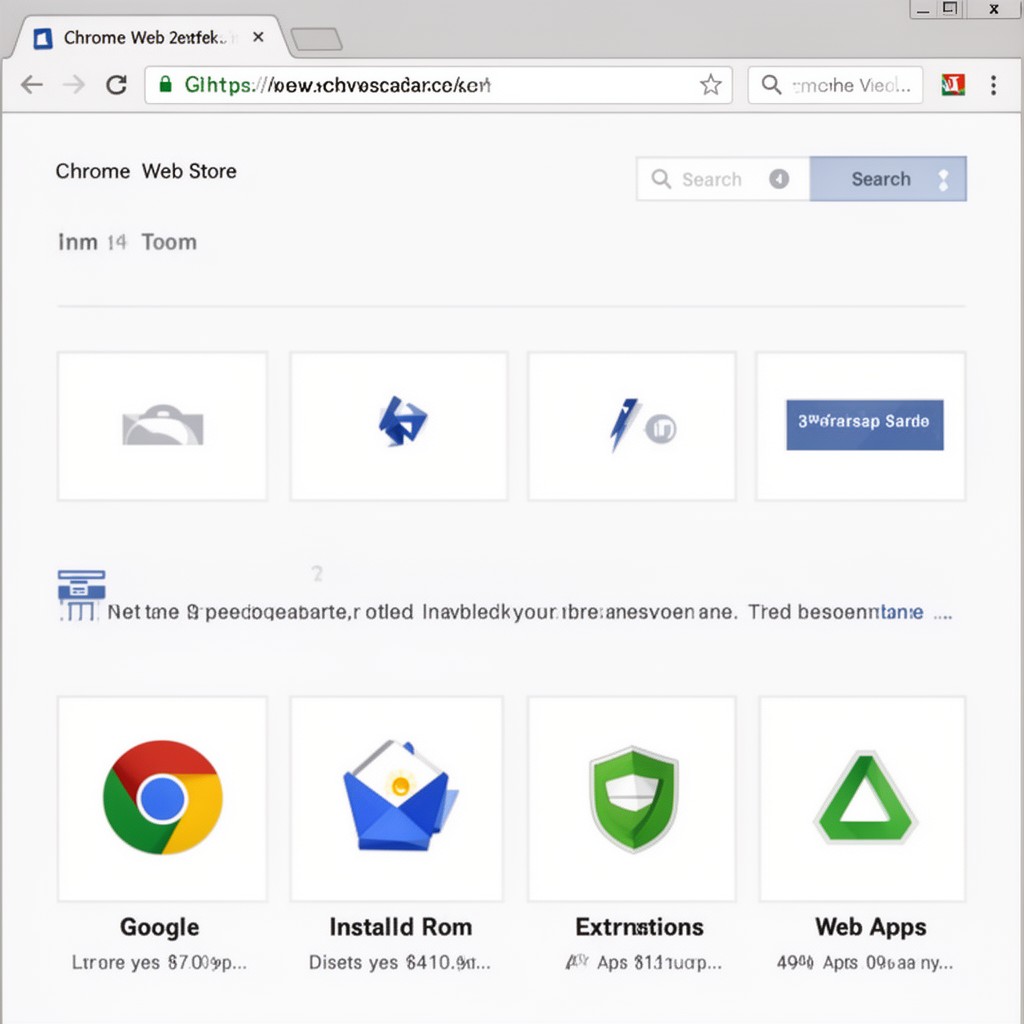Open the blue angular logo tile
The height and width of the screenshot is (1024, 1024).
[x=399, y=426]
